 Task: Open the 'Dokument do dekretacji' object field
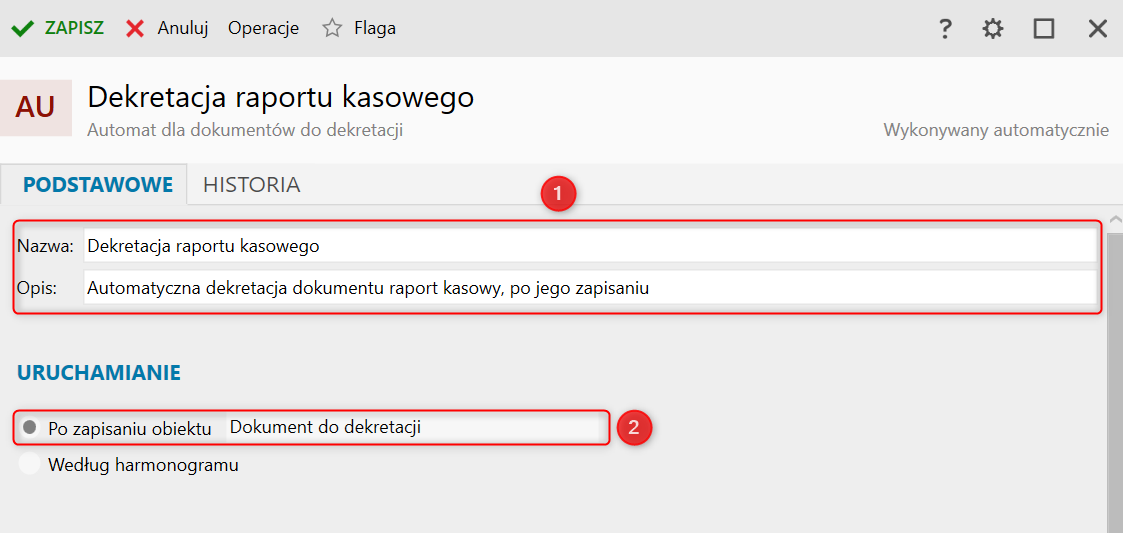[x=412, y=427]
